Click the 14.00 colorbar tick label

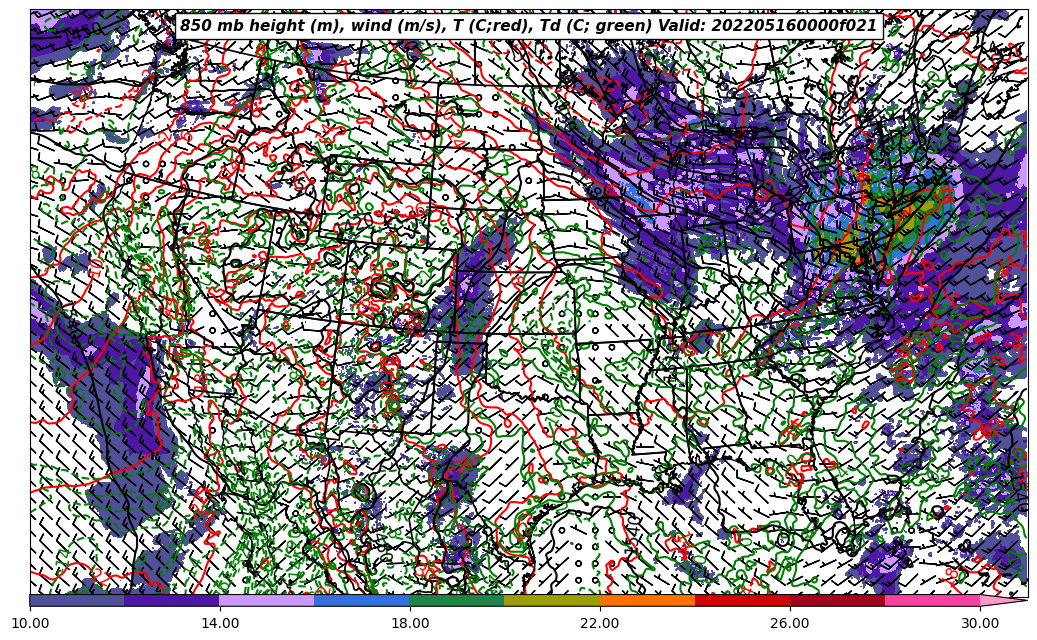pos(220,623)
